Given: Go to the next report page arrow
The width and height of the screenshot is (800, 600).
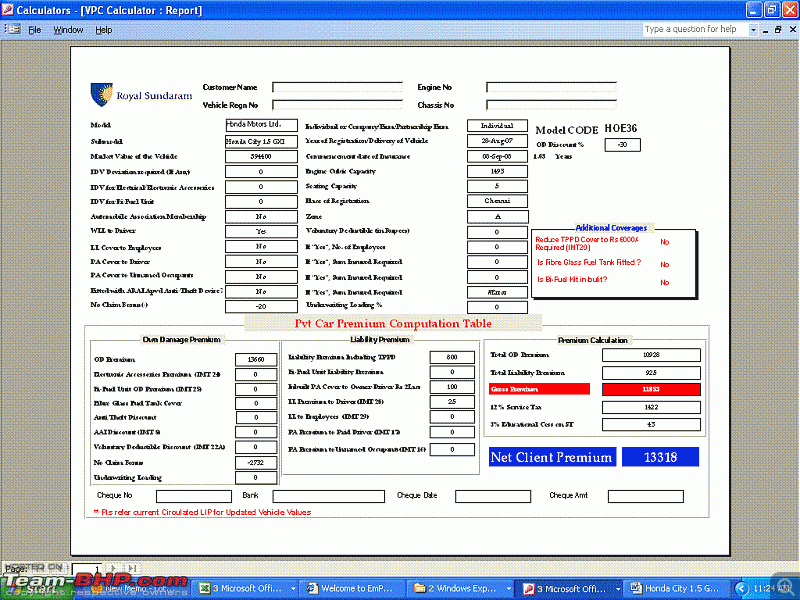Looking at the screenshot, I should 114,568.
